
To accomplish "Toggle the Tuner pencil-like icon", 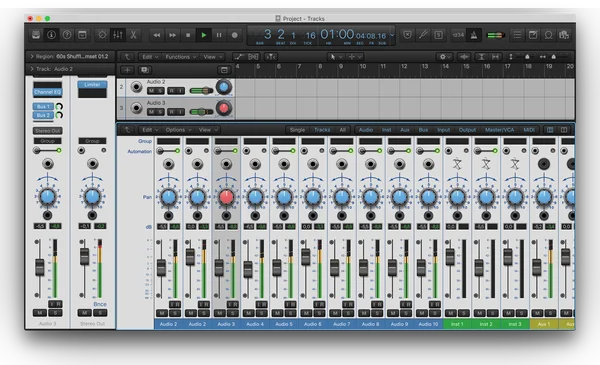I will coord(423,35).
